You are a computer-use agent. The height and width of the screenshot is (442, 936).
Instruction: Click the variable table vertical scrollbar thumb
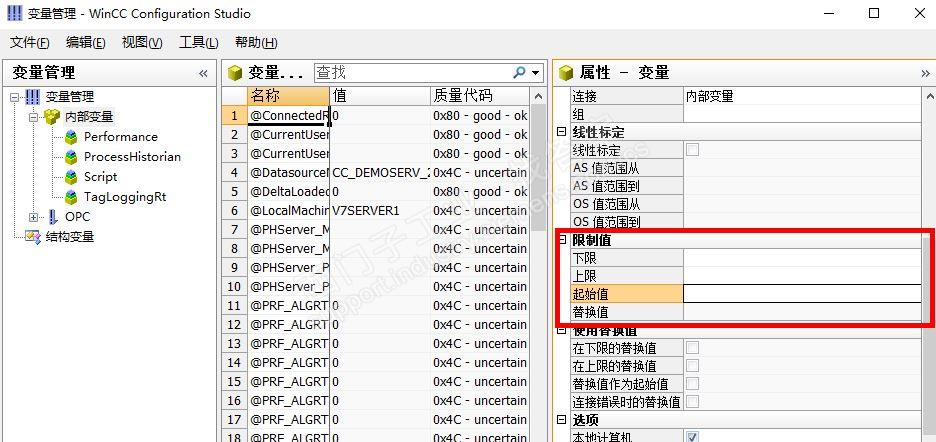(538, 167)
